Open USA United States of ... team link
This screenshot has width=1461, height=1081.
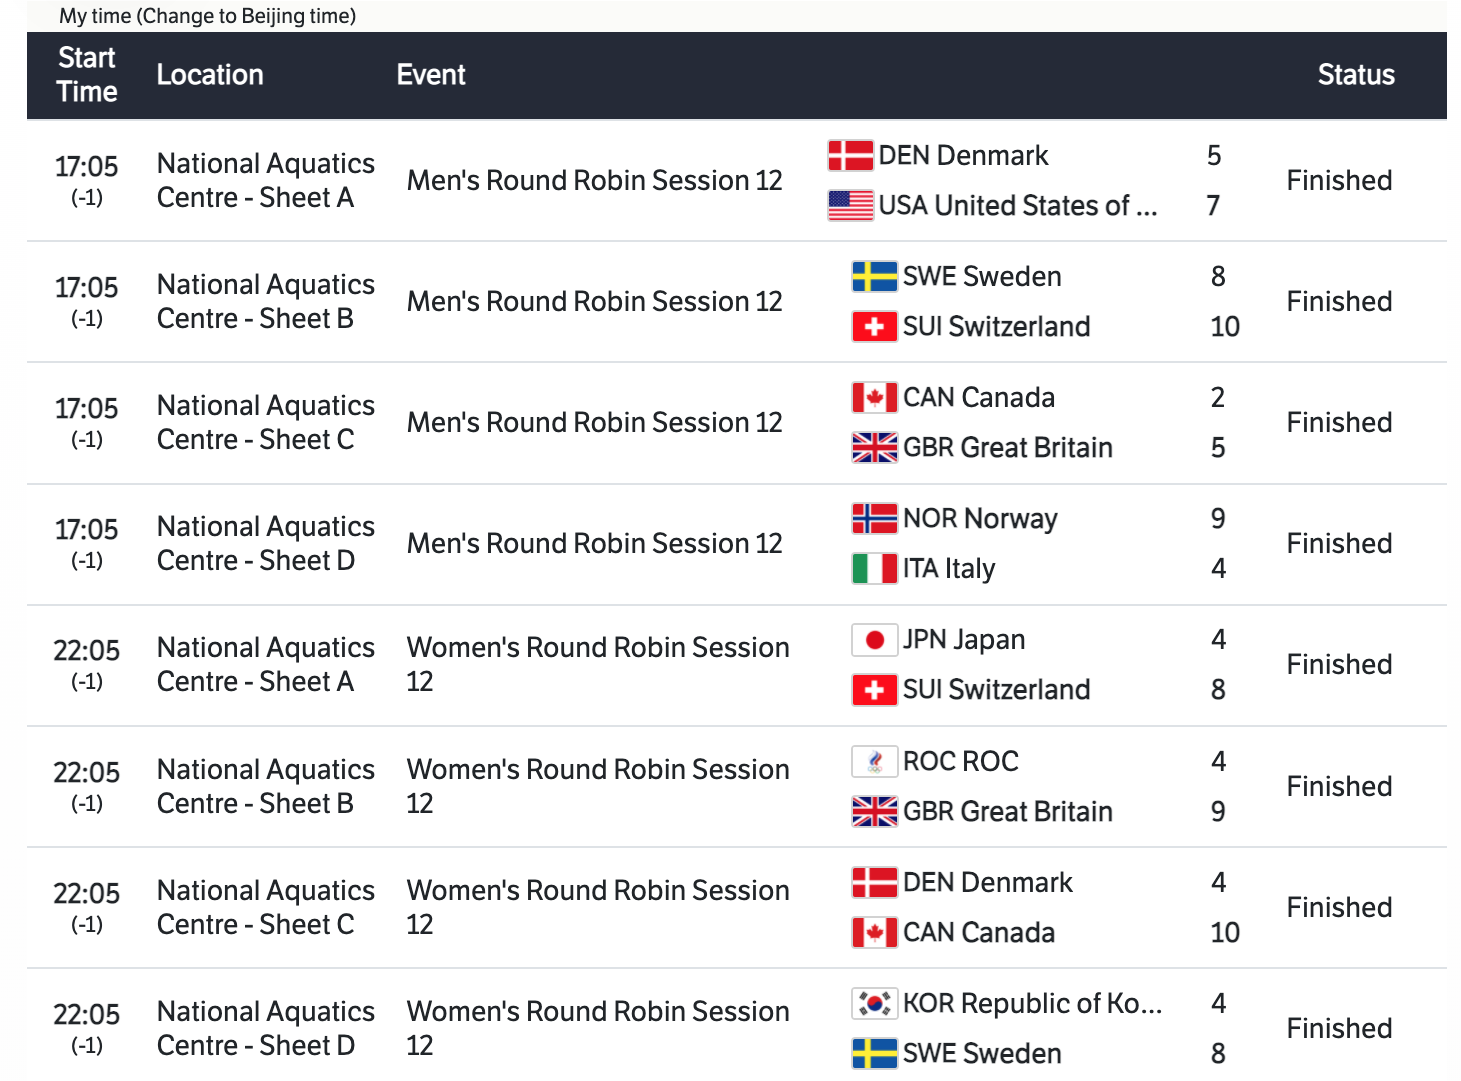point(1017,206)
